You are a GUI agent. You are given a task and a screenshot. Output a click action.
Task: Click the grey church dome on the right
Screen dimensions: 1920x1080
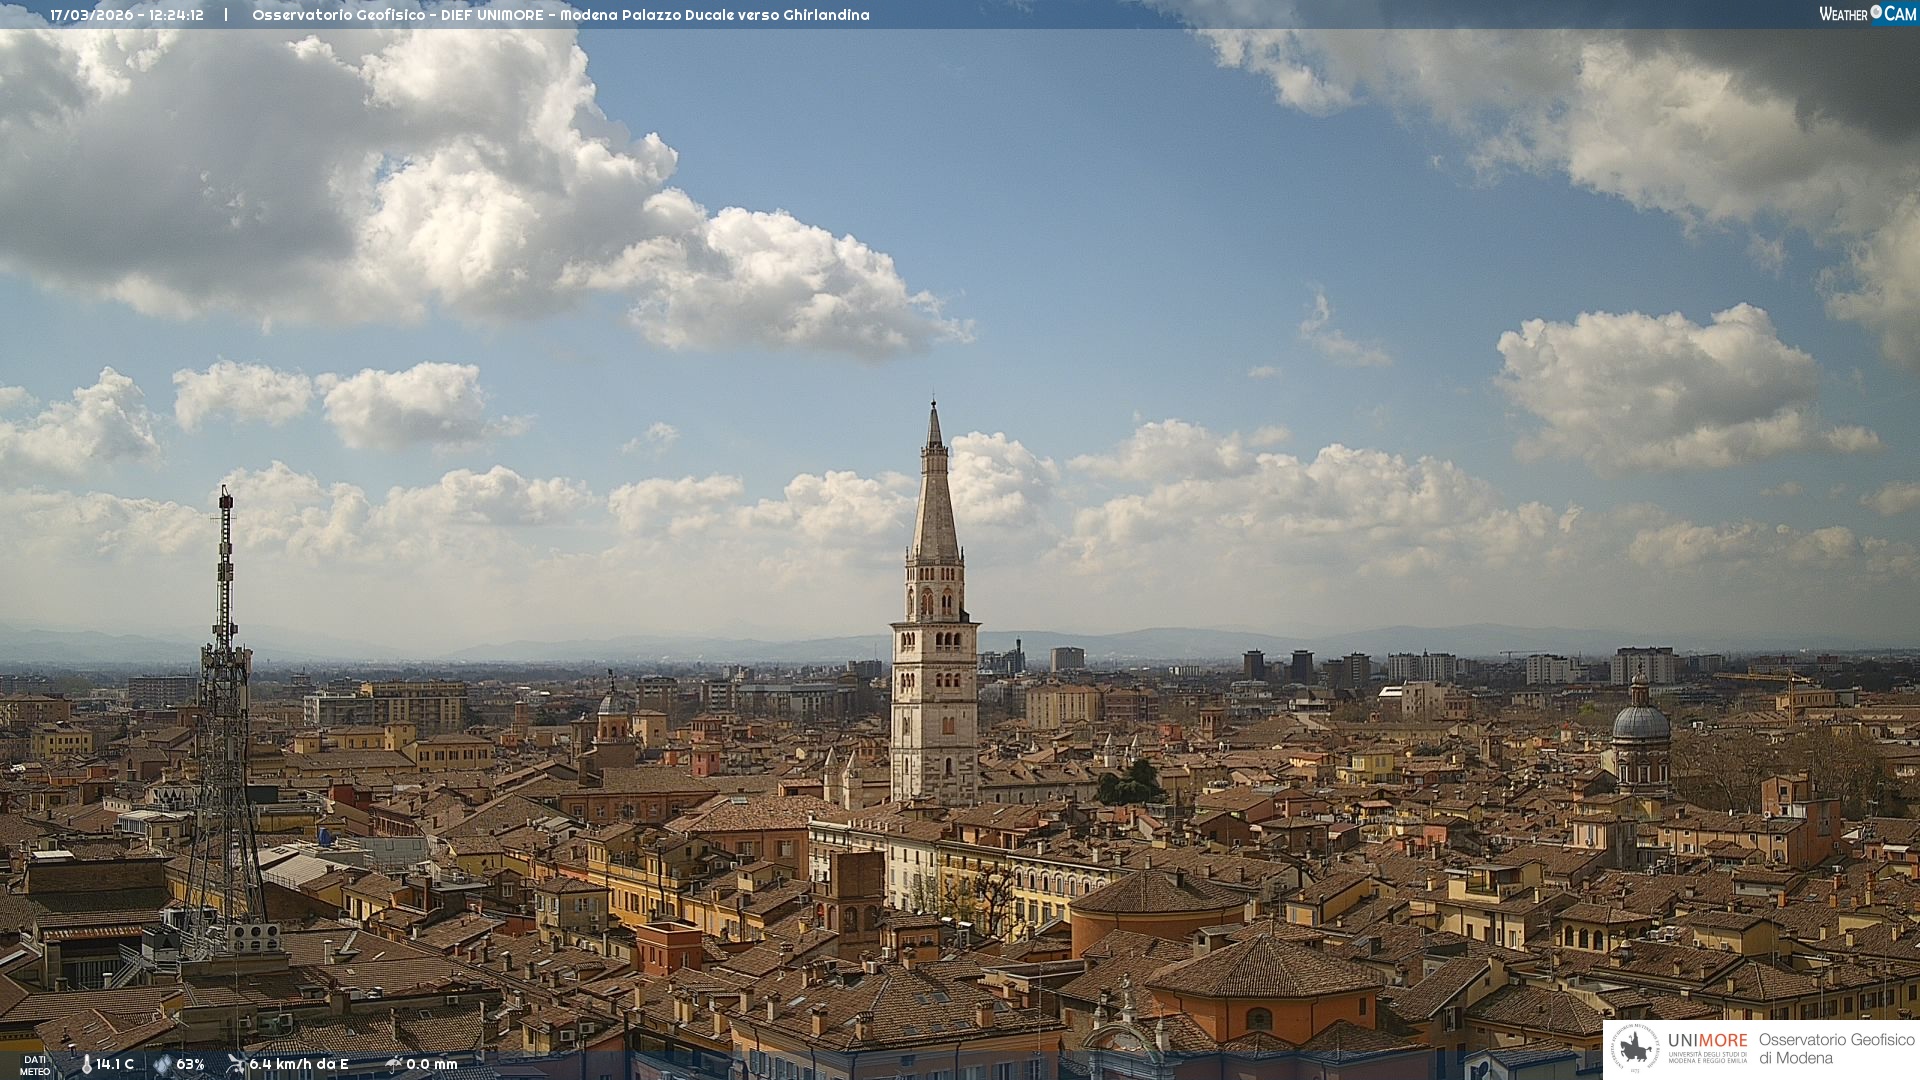[1641, 722]
